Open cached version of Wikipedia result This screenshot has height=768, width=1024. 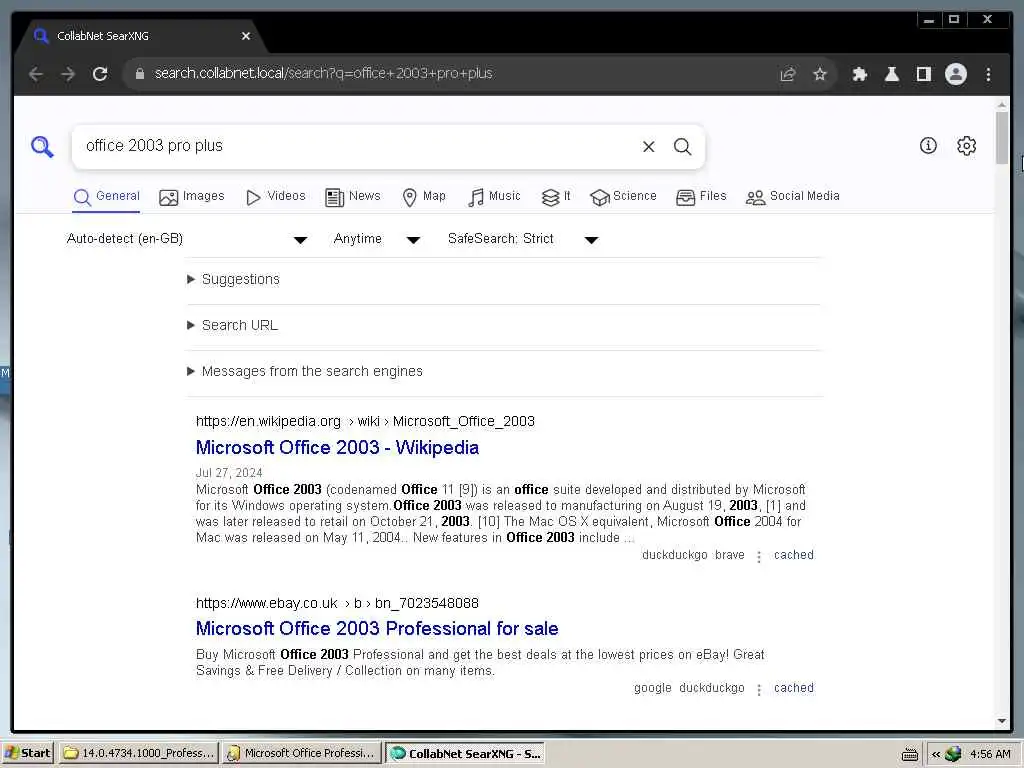coord(793,555)
